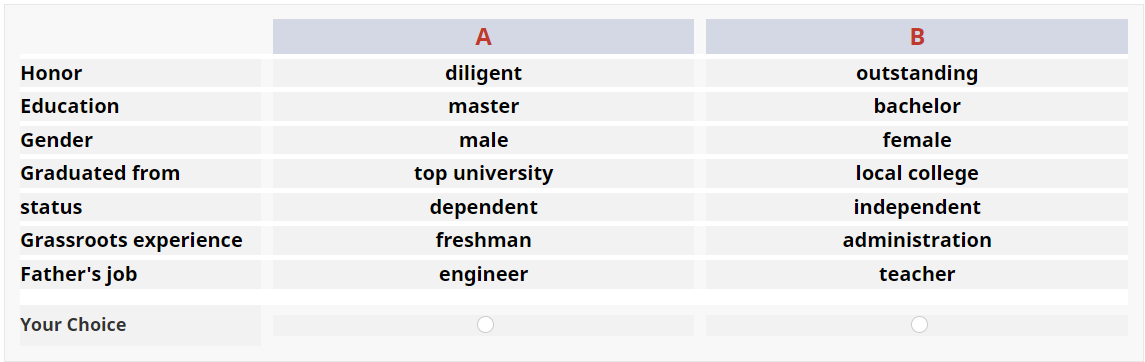Select the radio button for option B

pyautogui.click(x=919, y=325)
